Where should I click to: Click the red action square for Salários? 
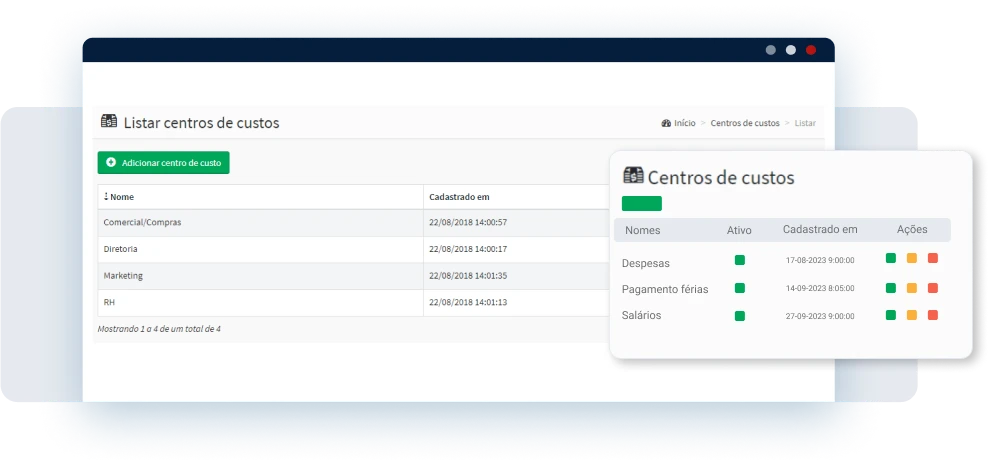click(933, 315)
